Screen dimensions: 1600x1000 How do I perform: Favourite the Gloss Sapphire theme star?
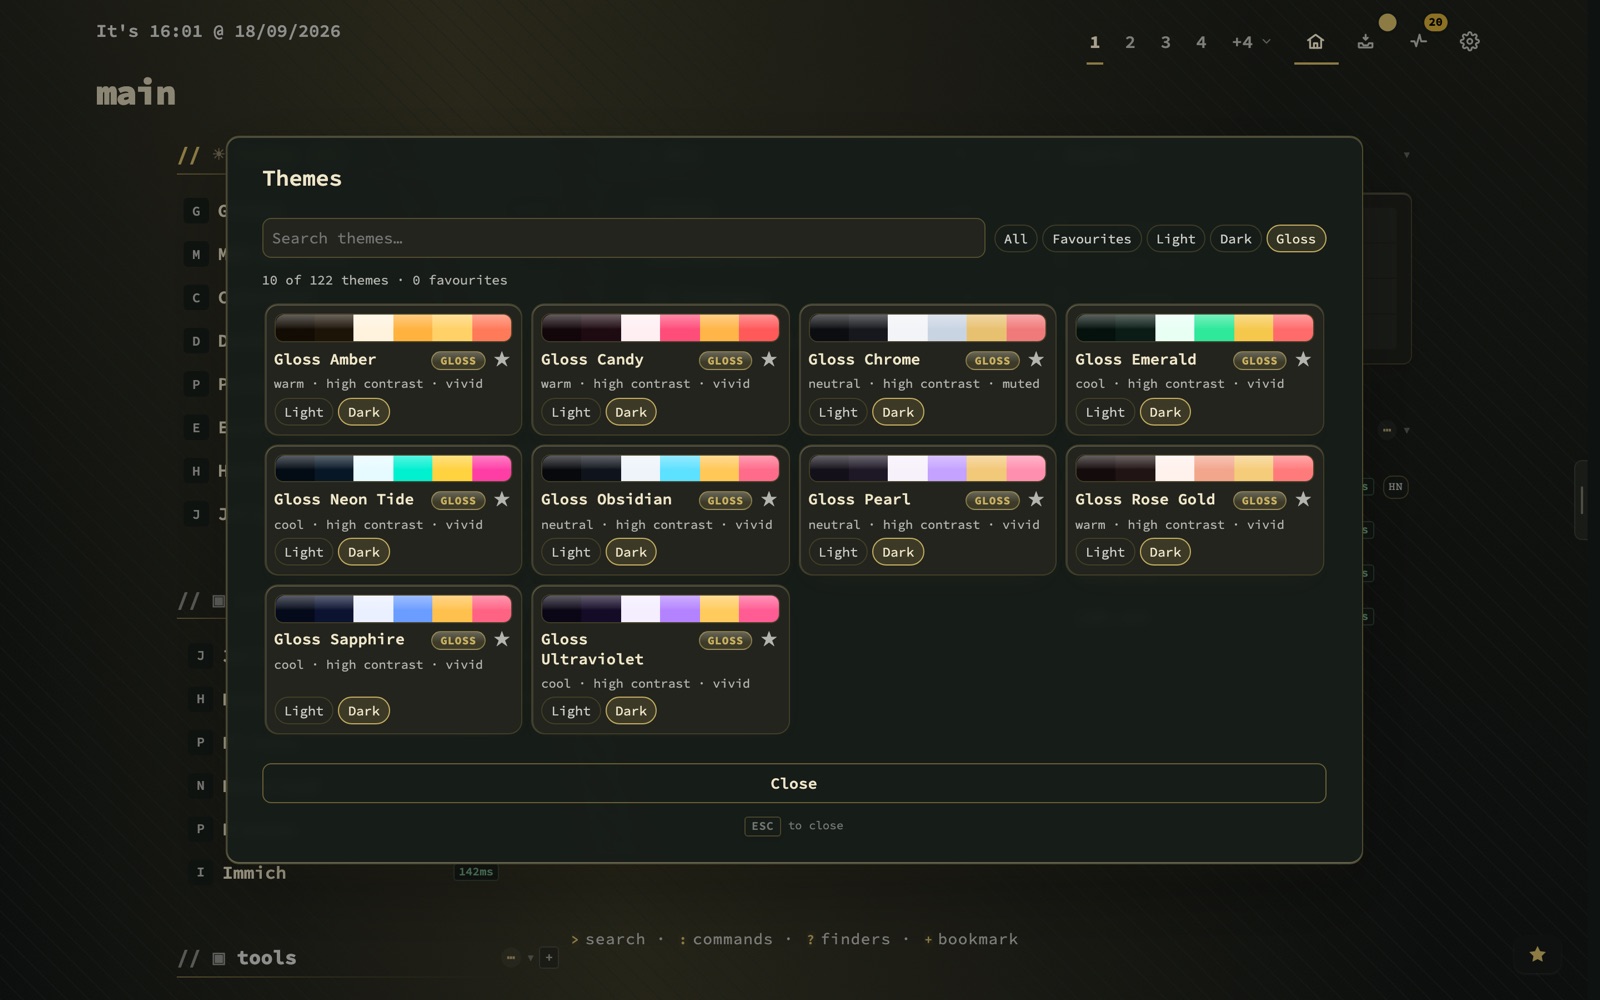click(502, 639)
